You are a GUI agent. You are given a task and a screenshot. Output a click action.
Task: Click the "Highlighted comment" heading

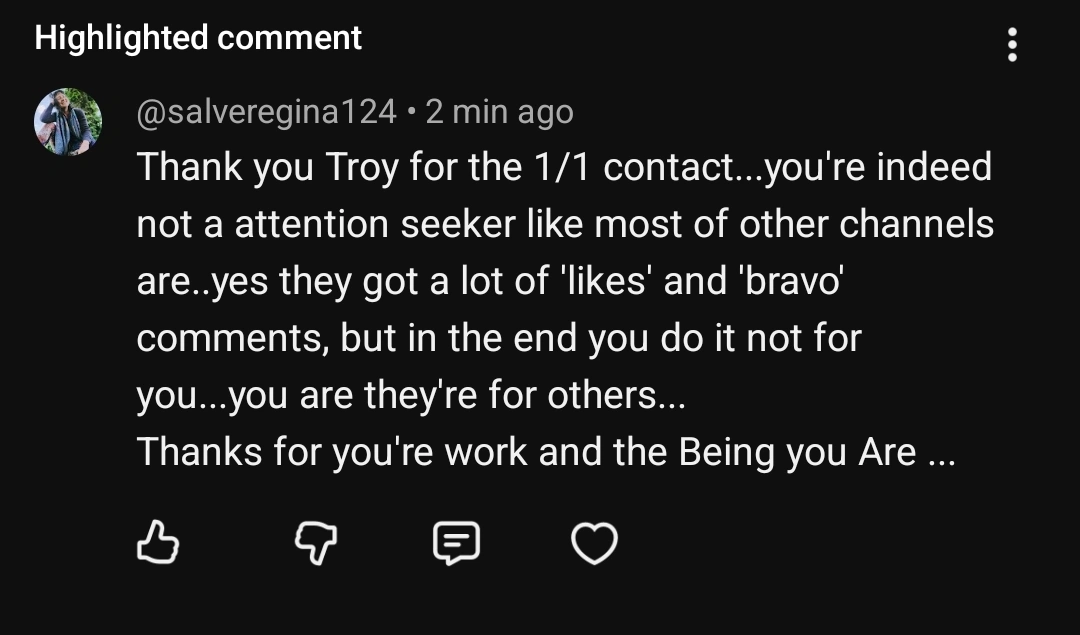tap(198, 38)
